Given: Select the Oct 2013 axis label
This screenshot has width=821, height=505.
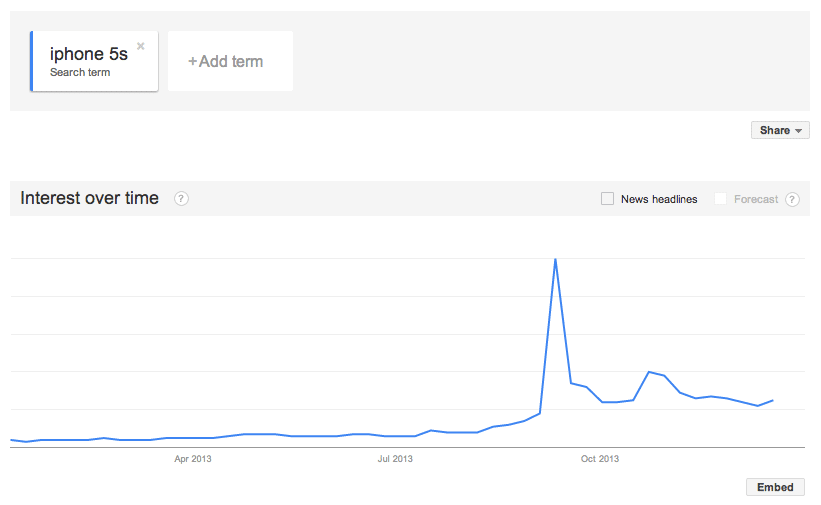Looking at the screenshot, I should coord(600,459).
